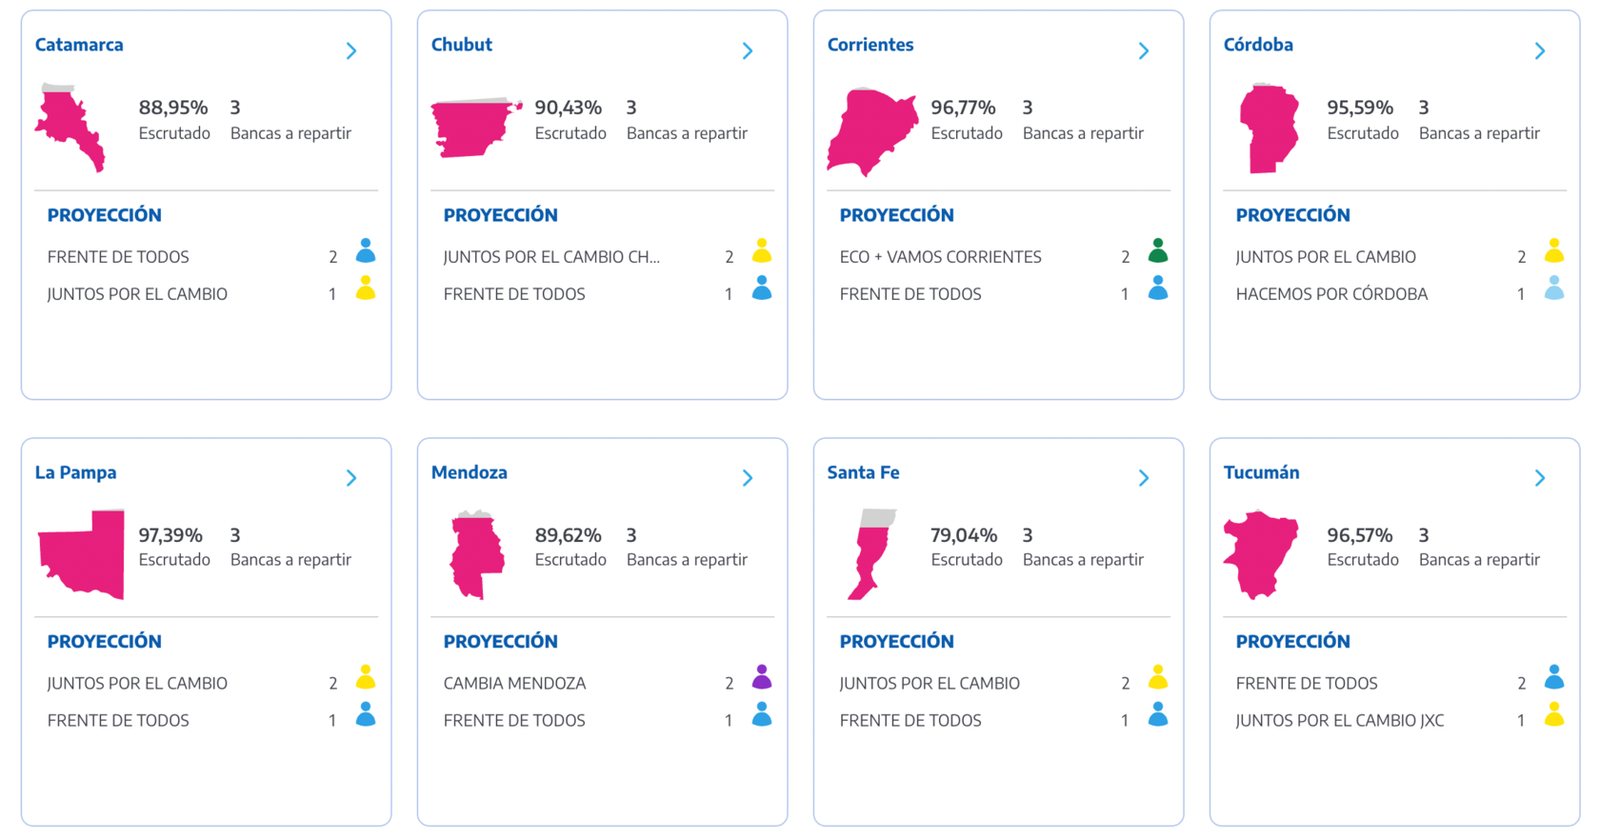This screenshot has height=839, width=1600.
Task: Open the Corrientes province title link
Action: point(870,45)
